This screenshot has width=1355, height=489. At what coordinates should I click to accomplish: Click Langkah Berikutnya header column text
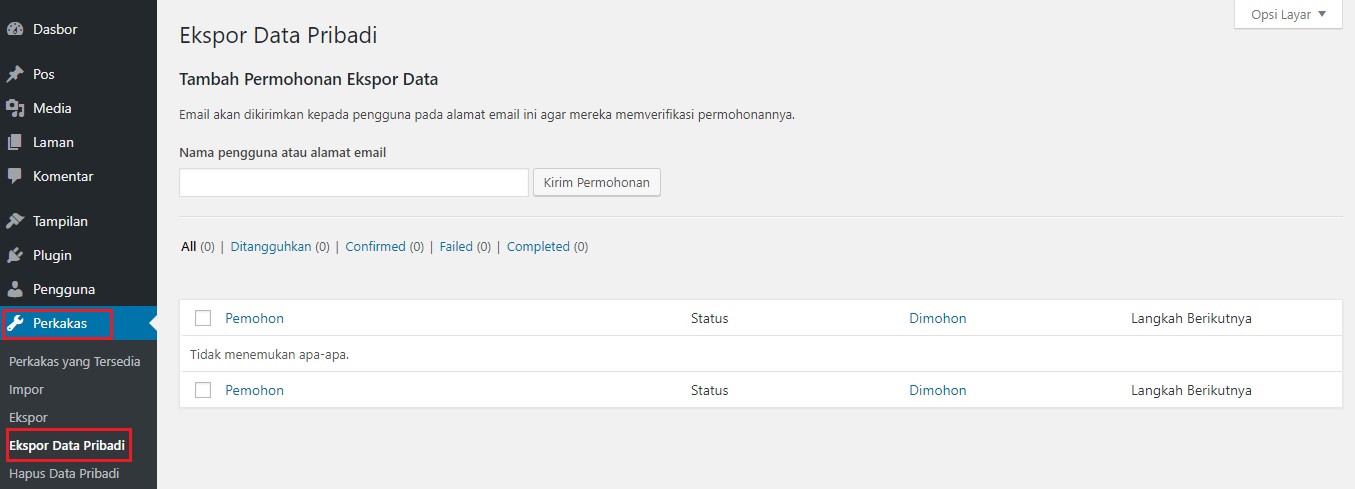1191,318
